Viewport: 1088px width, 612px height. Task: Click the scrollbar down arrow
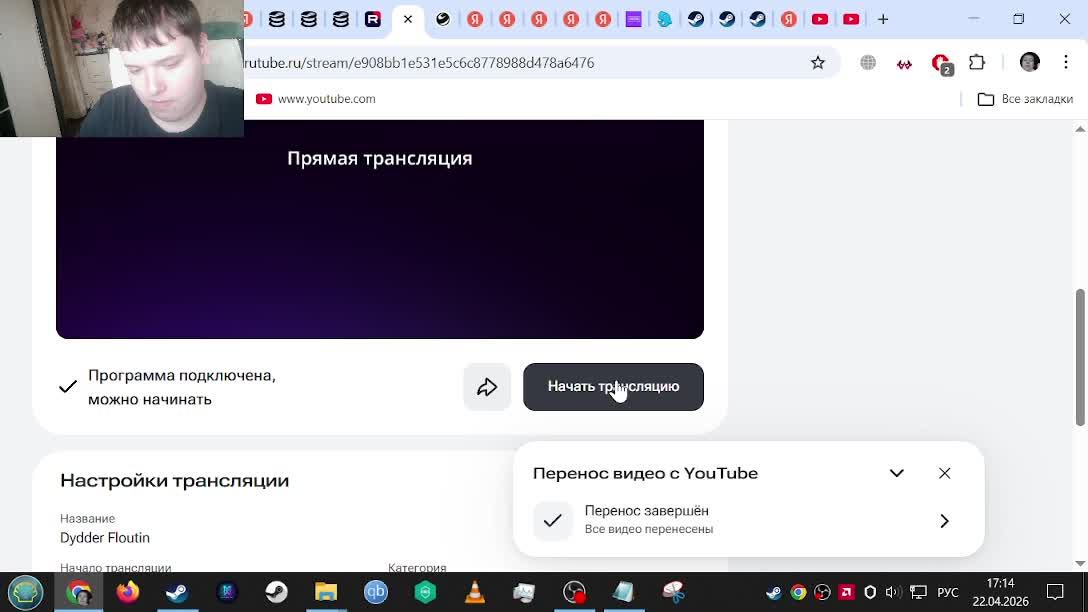pos(1080,563)
